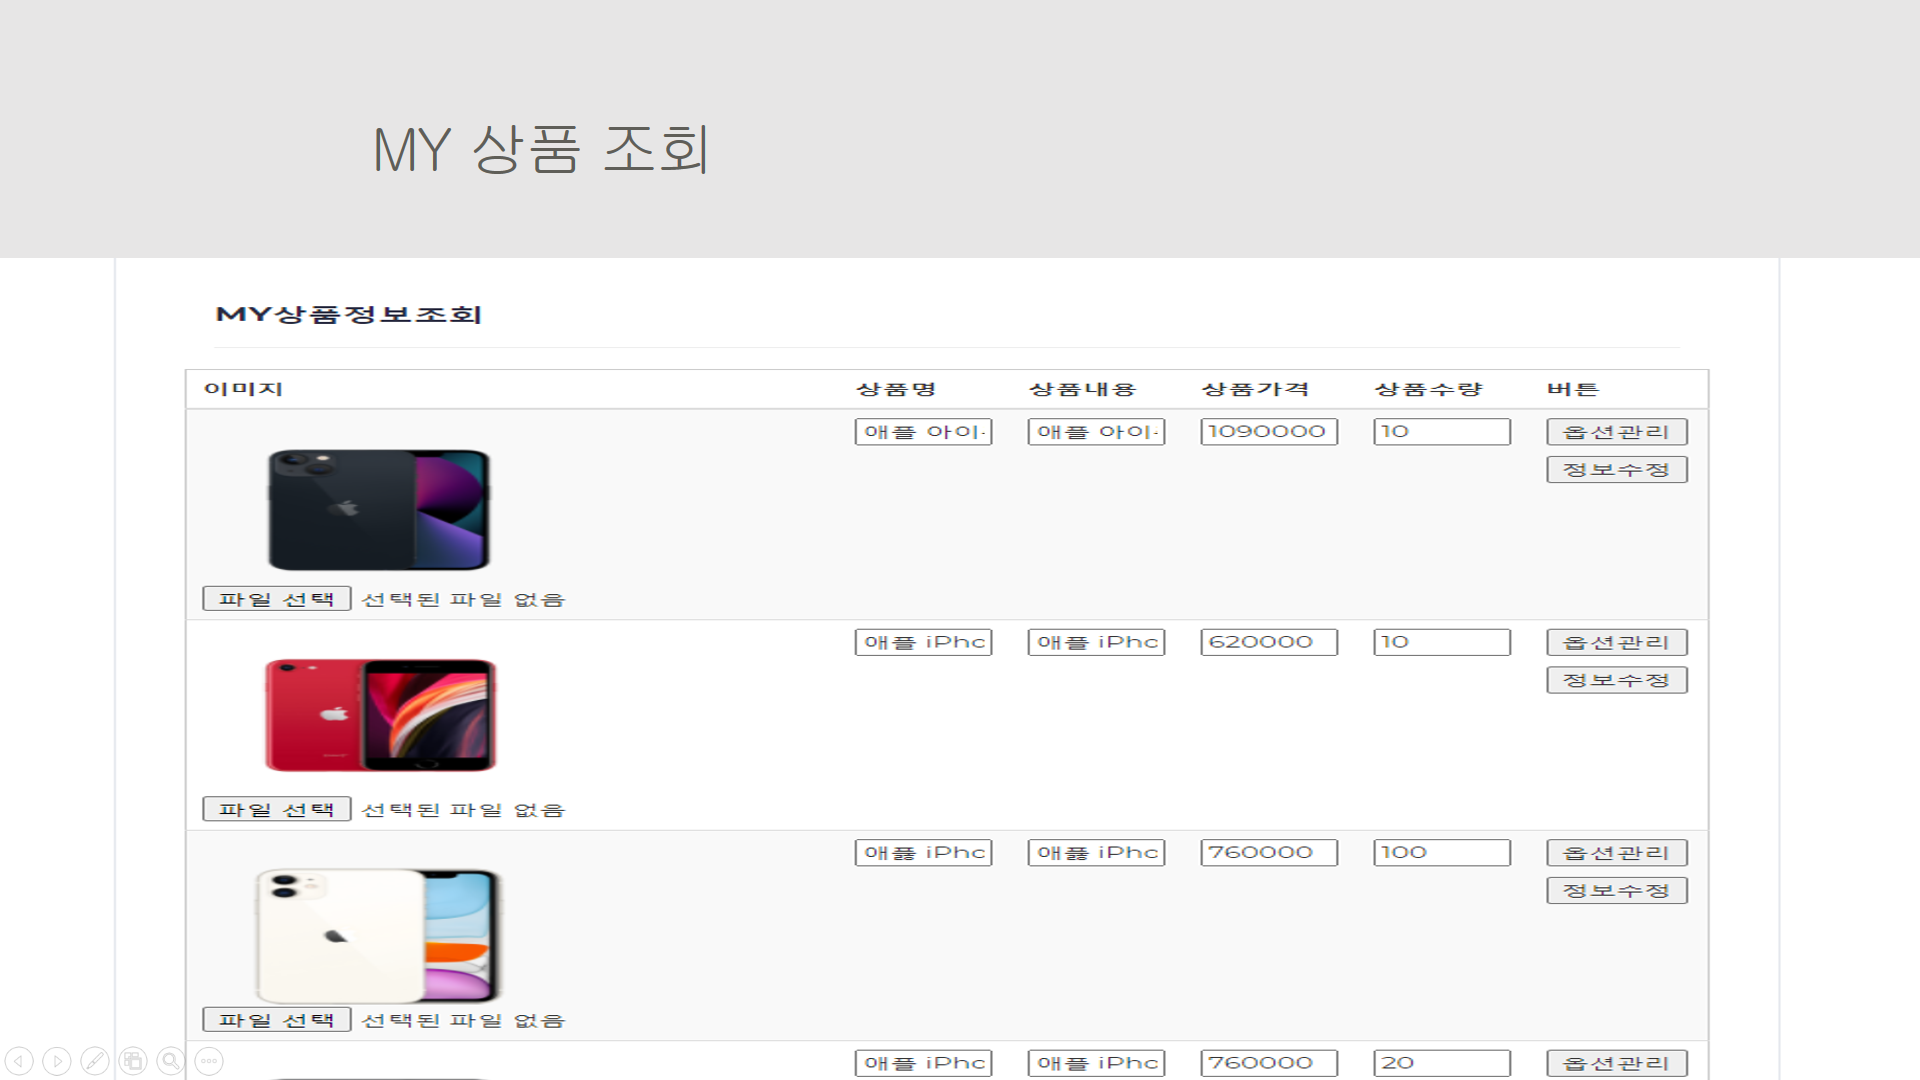Click the 이미지 column header
1920x1080 pixels.
click(243, 389)
